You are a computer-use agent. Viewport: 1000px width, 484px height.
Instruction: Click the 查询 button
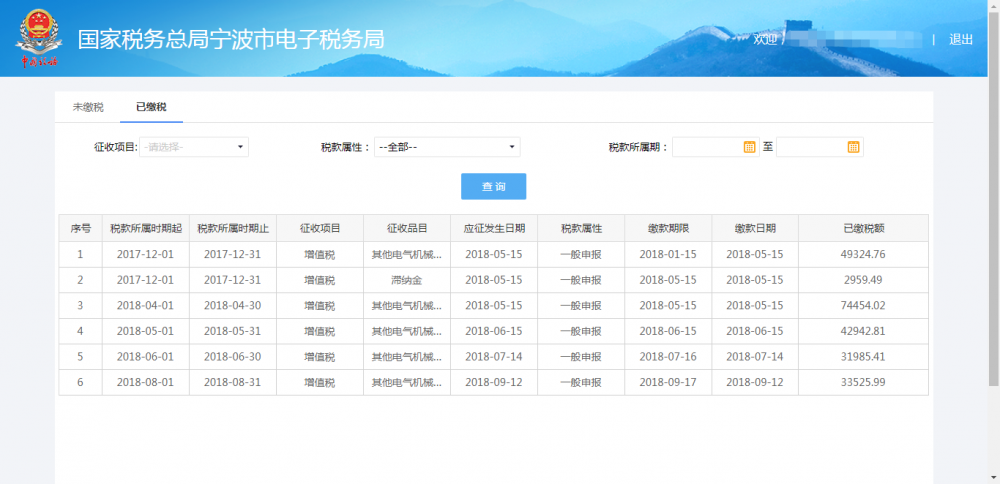click(x=494, y=186)
